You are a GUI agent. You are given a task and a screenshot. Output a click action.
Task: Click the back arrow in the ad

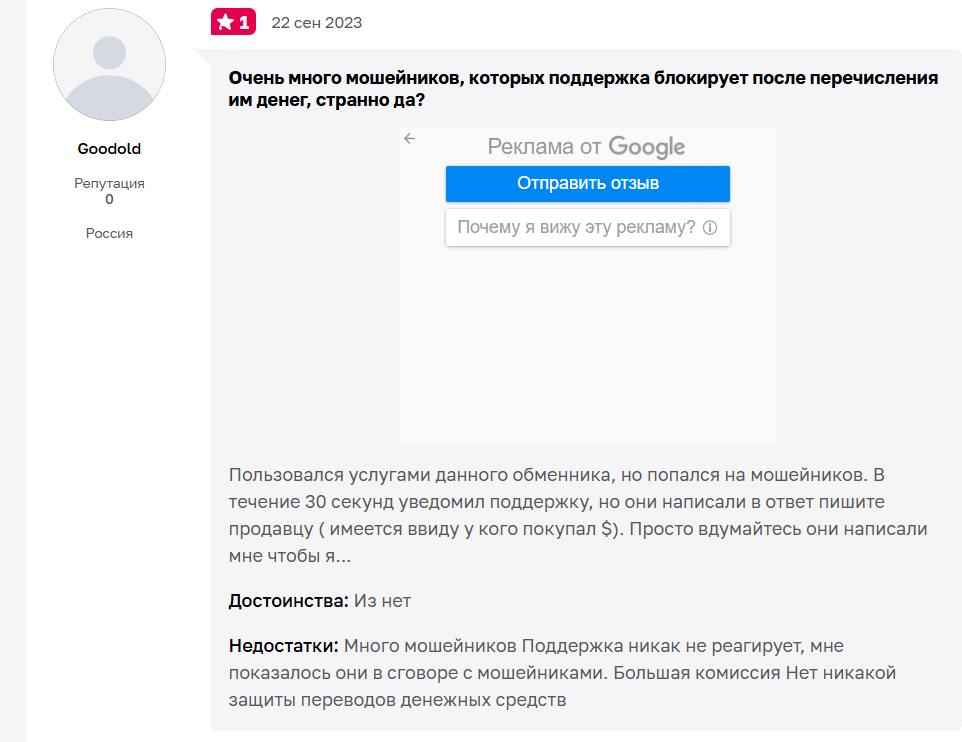coord(409,139)
